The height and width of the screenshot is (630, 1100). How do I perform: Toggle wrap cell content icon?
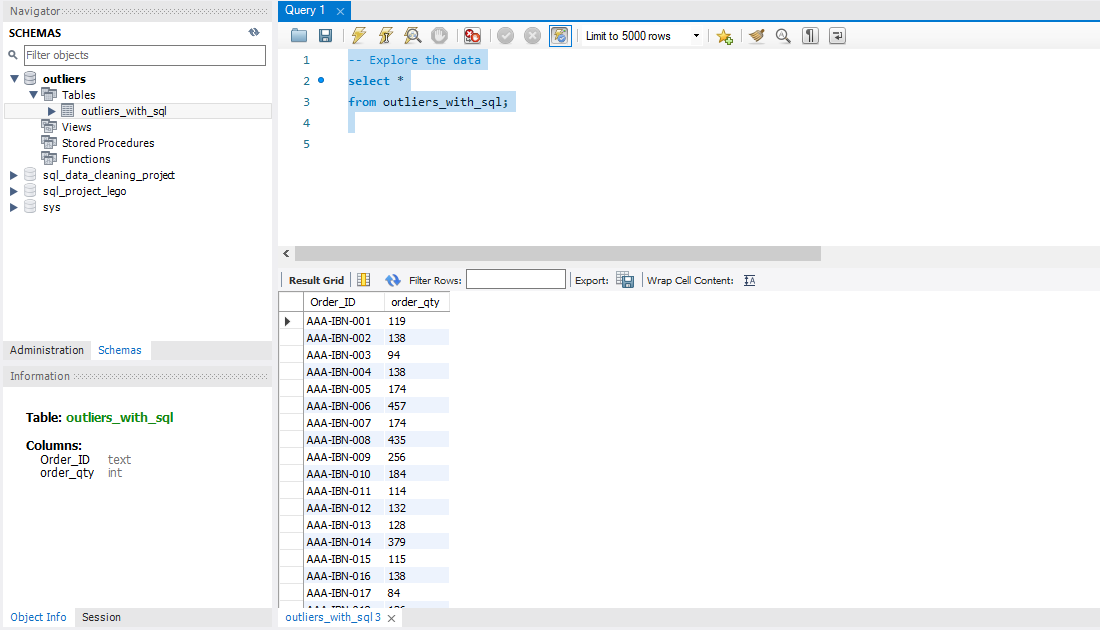click(749, 280)
